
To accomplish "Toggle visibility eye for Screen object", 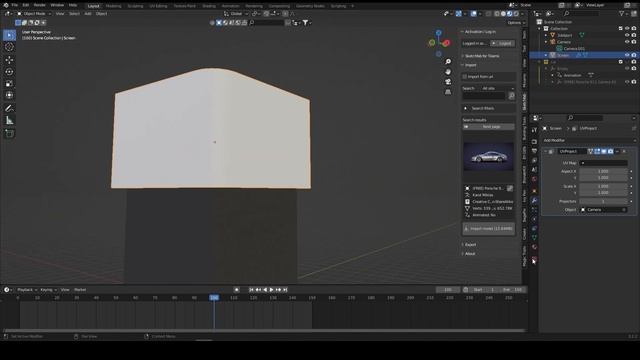I will [627, 55].
